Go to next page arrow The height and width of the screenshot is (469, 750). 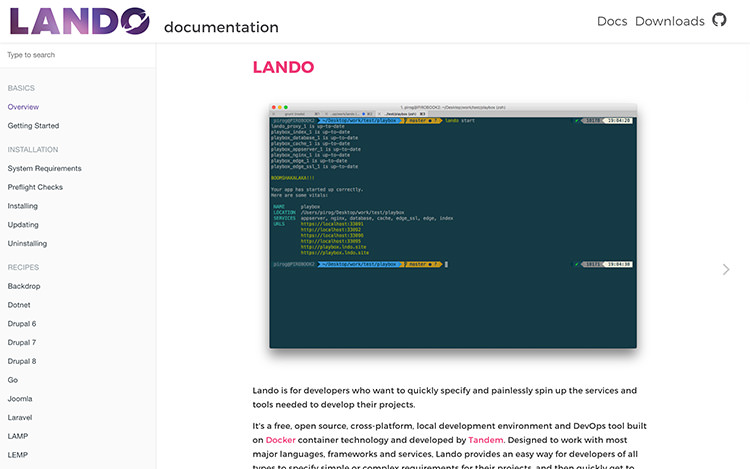[x=726, y=270]
